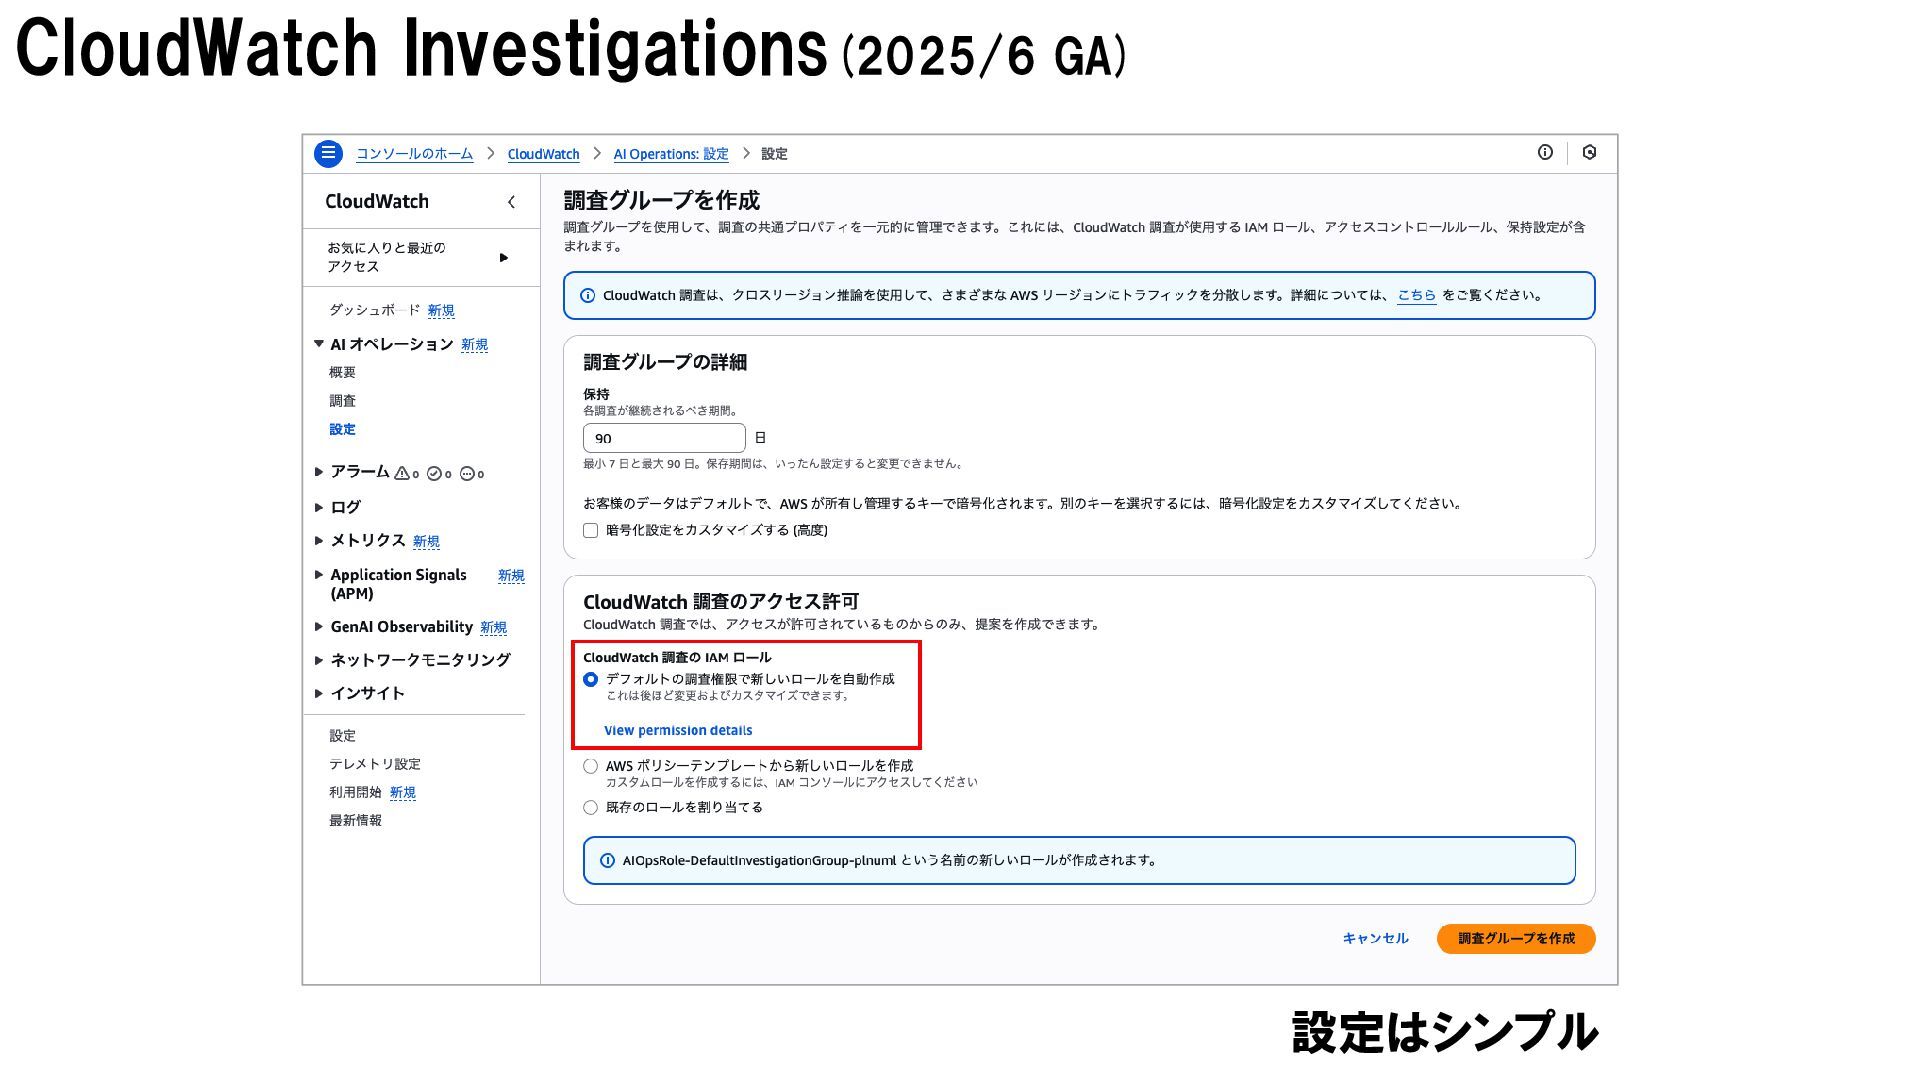1920x1080 pixels.
Task: Enable 暗号化設定をカスタマイズする checkbox
Action: [591, 531]
